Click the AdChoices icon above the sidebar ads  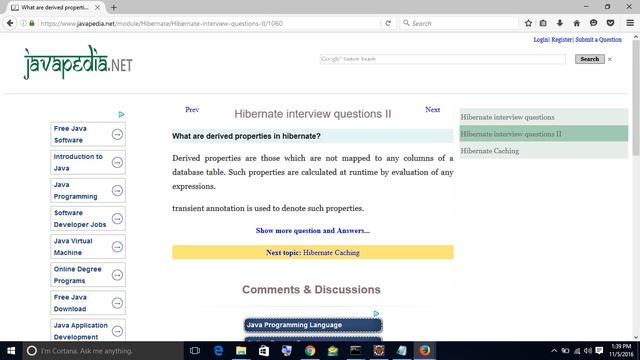click(x=121, y=114)
